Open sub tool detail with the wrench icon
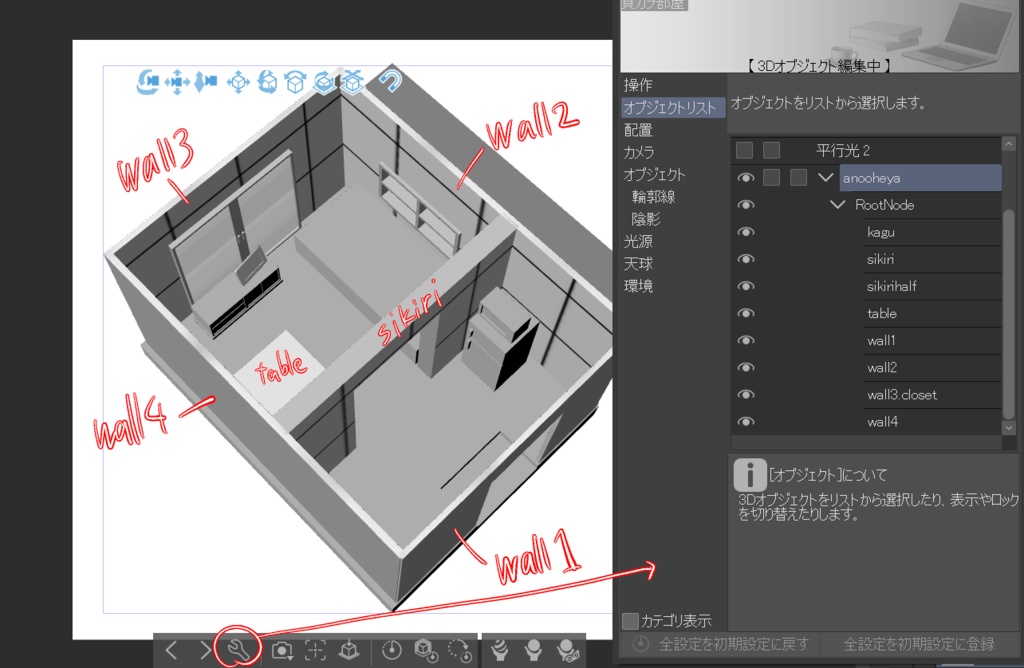This screenshot has width=1024, height=668. 238,650
